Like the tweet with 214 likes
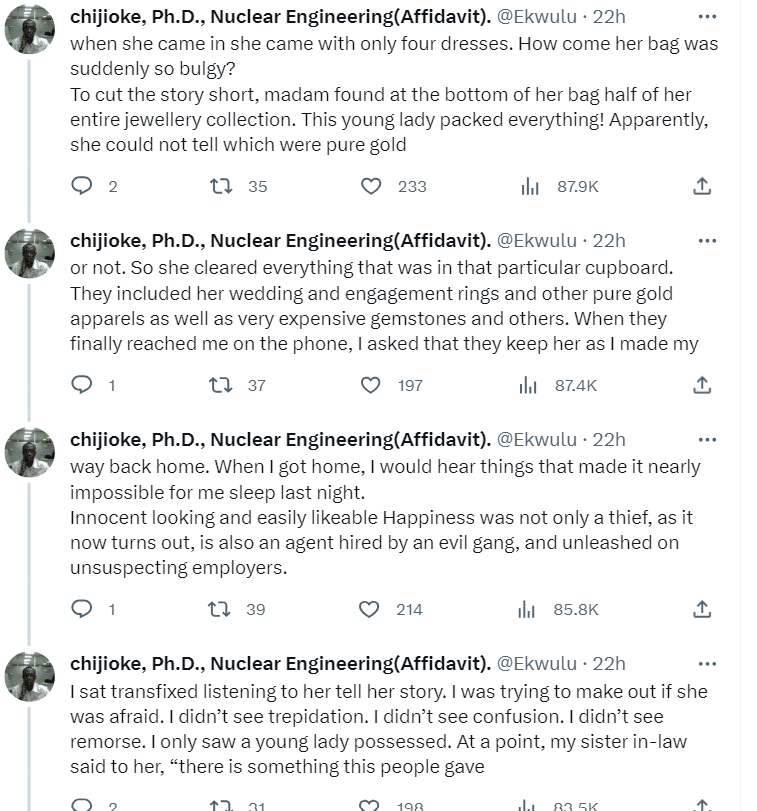757x811 pixels. pyautogui.click(x=371, y=609)
